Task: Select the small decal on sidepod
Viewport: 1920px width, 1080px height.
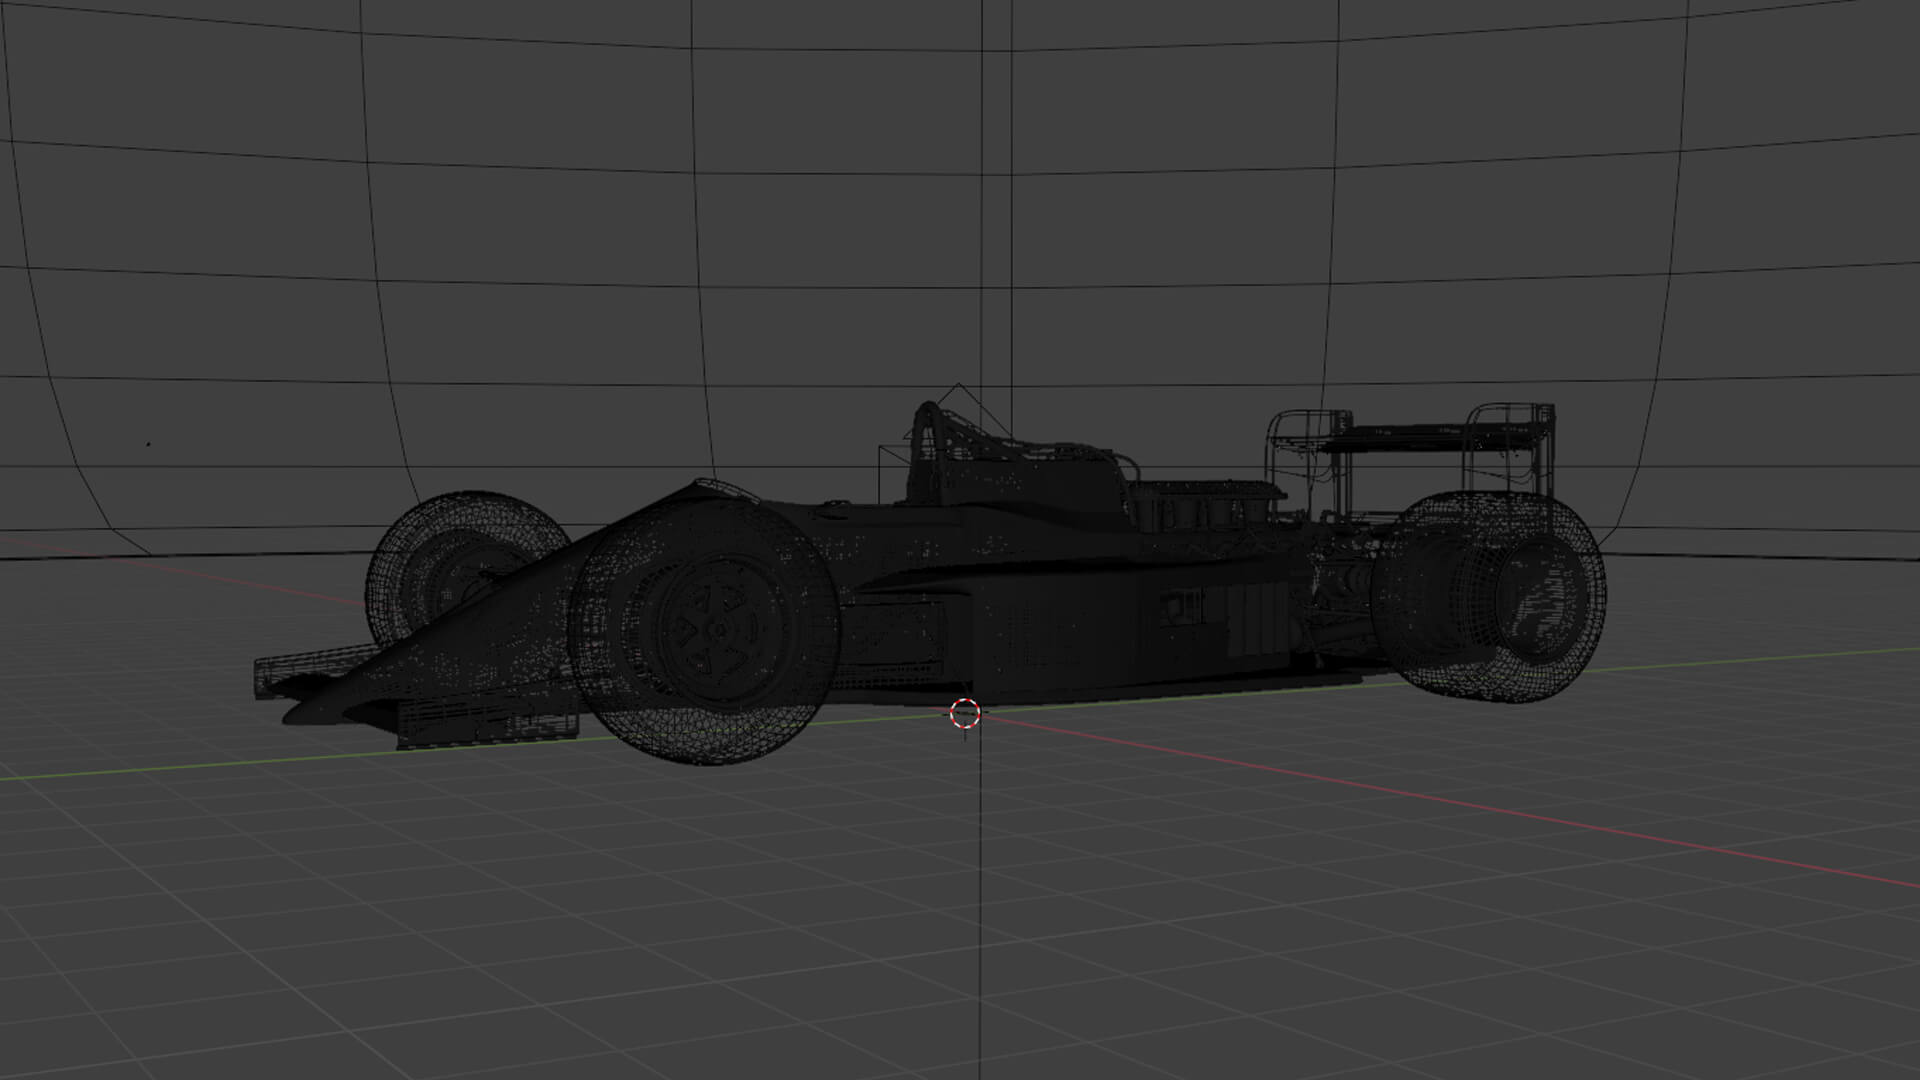Action: (1182, 607)
